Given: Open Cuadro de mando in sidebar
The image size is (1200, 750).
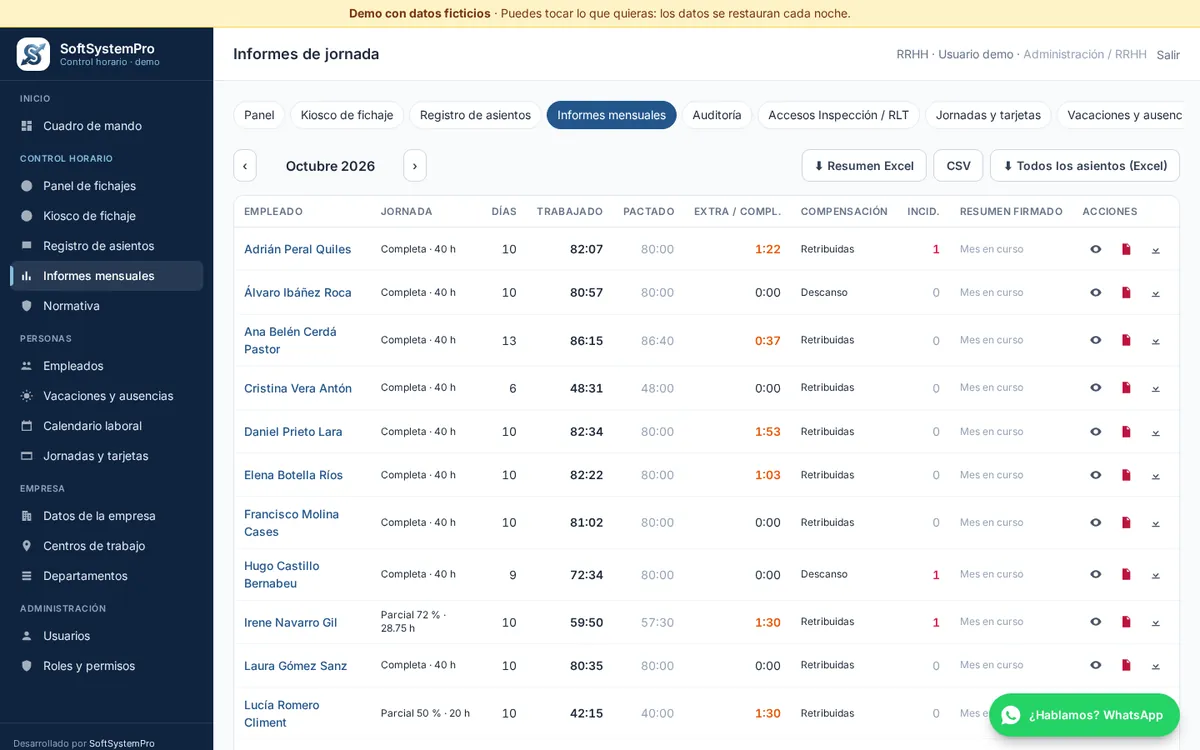Looking at the screenshot, I should [106, 126].
